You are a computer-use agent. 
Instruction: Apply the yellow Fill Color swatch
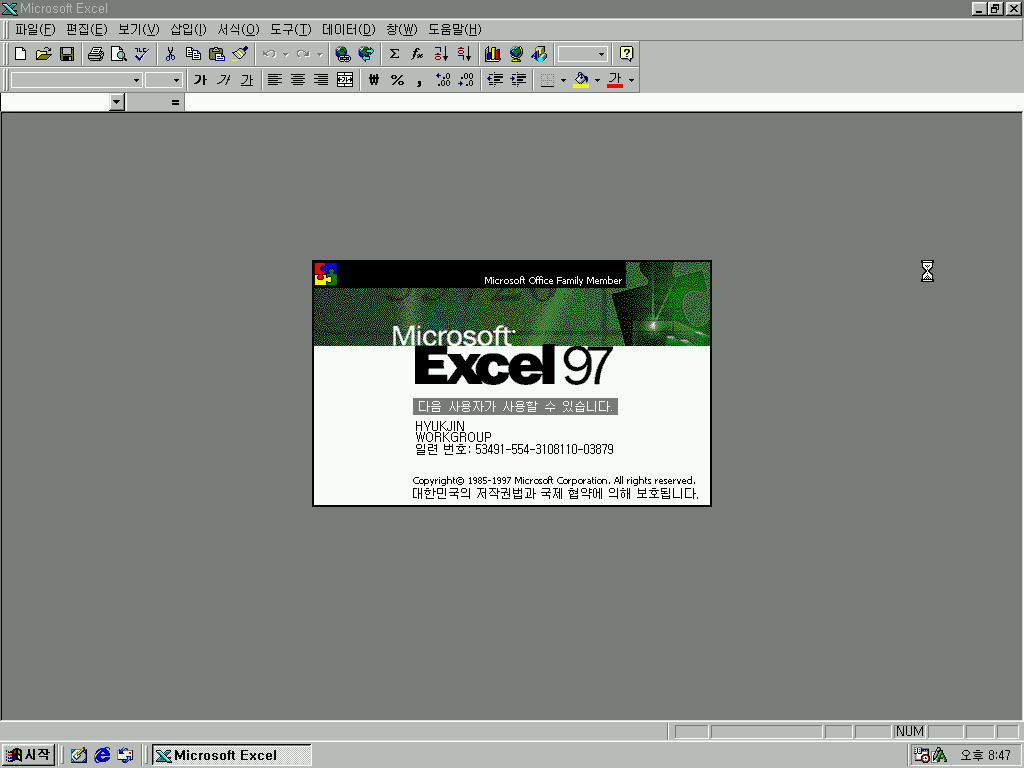click(x=581, y=80)
